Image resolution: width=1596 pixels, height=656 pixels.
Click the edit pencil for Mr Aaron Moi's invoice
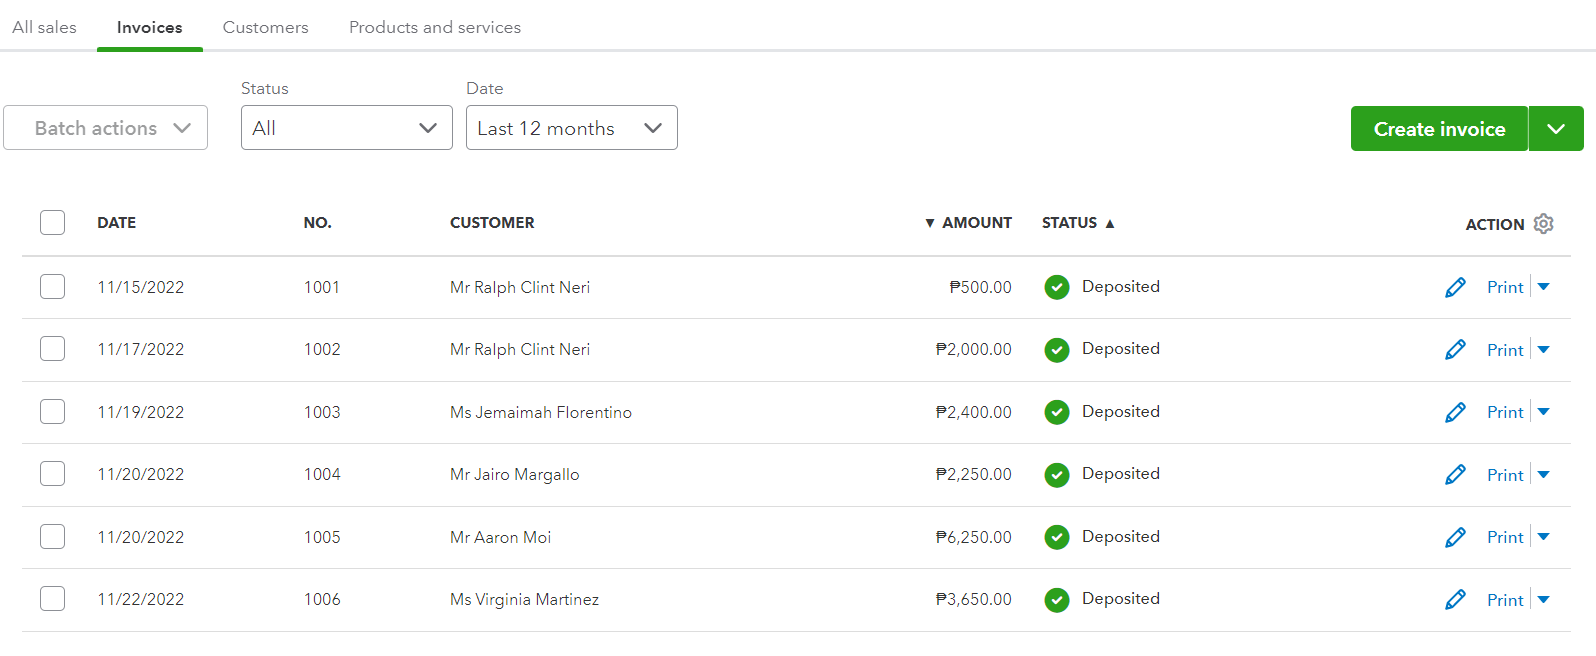point(1455,537)
